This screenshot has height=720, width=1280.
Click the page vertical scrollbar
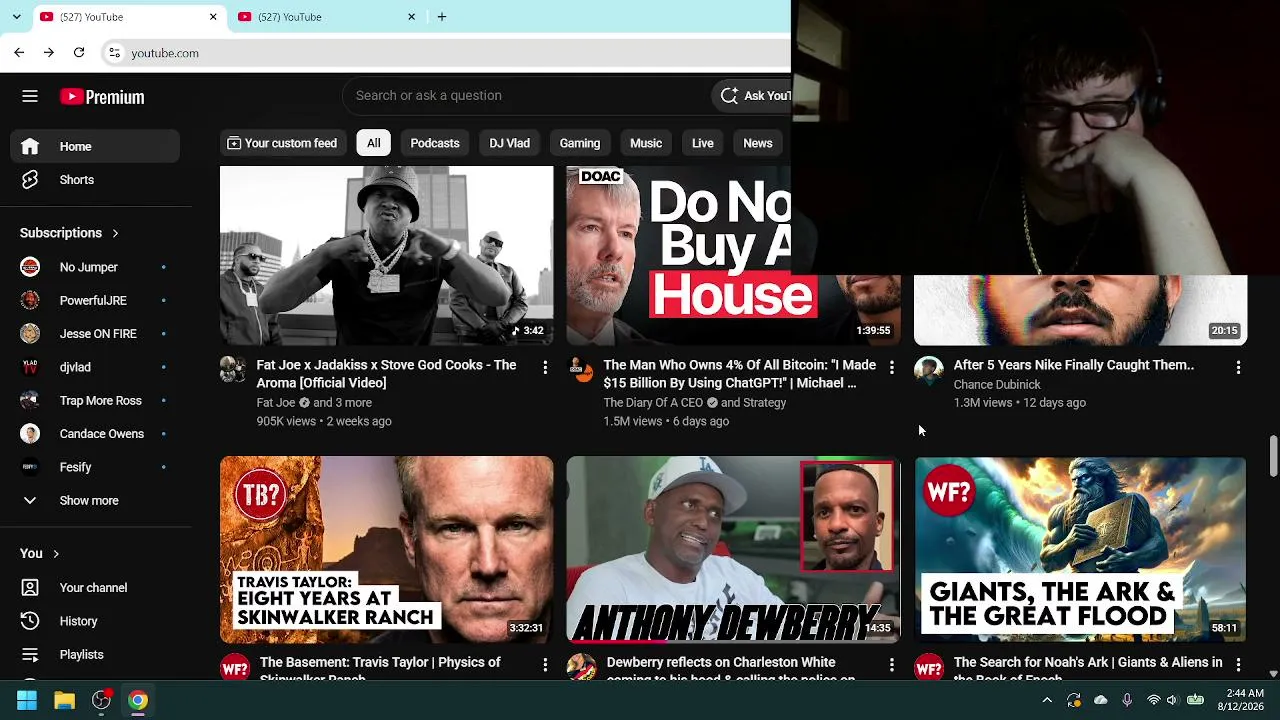pos(1273,456)
